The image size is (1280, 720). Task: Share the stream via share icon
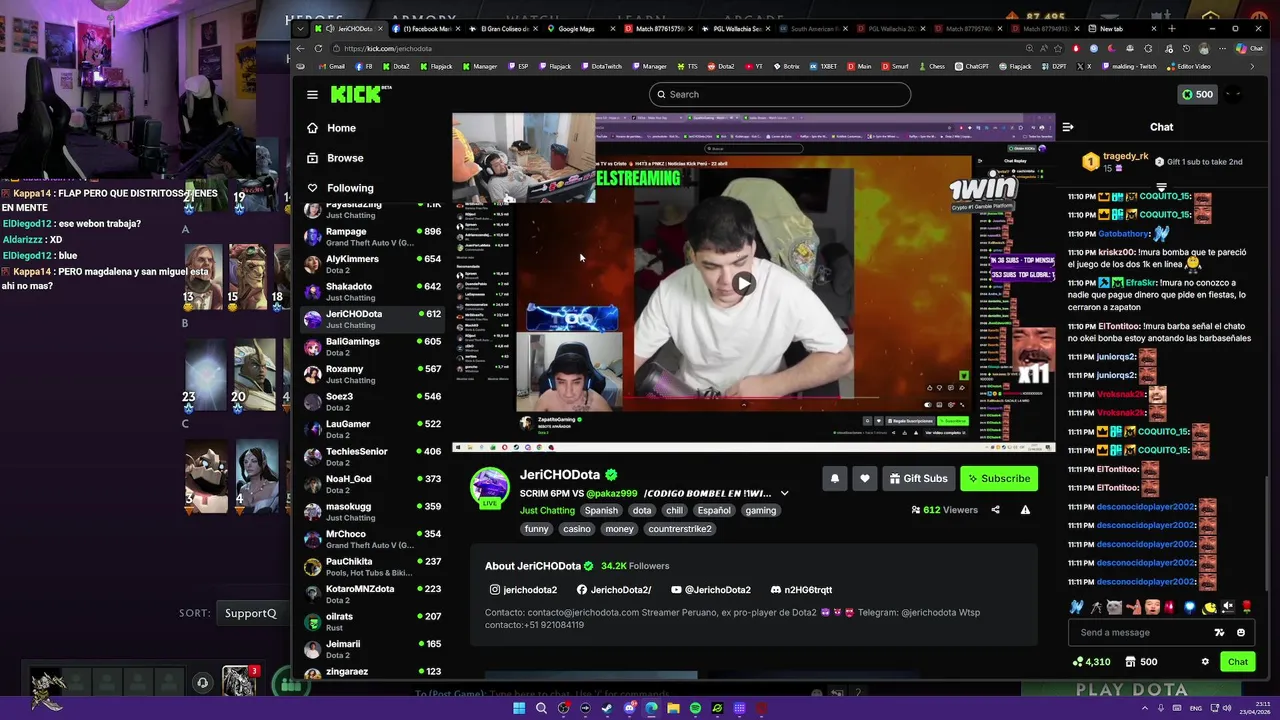(995, 510)
